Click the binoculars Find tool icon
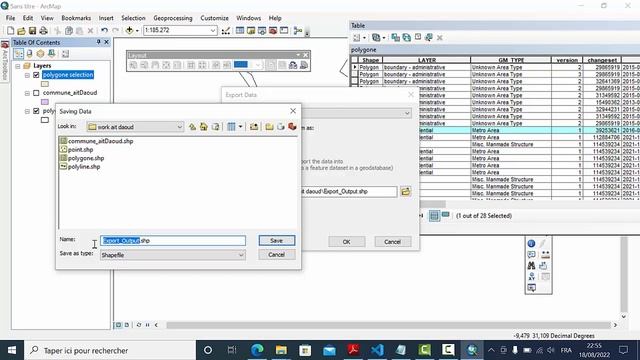640x360 pixels. coord(531,266)
